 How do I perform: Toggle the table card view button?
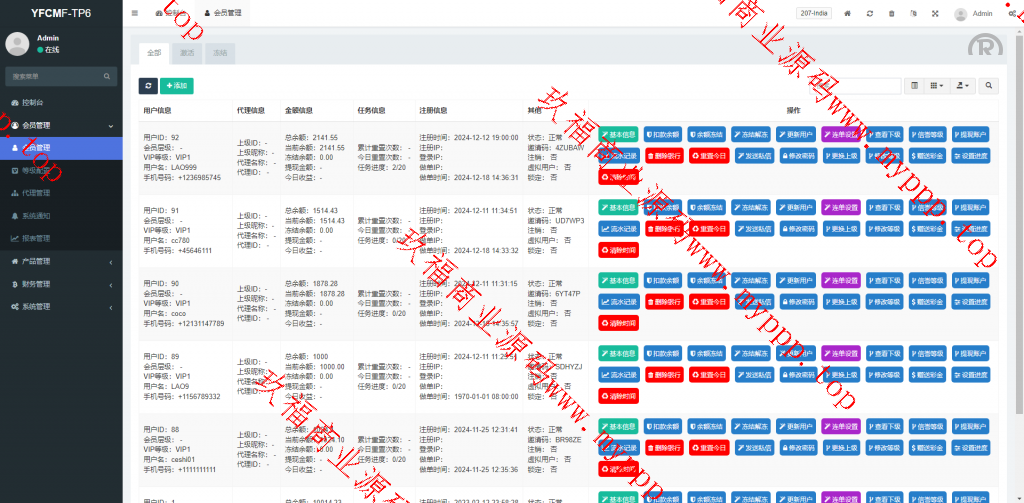click(915, 87)
